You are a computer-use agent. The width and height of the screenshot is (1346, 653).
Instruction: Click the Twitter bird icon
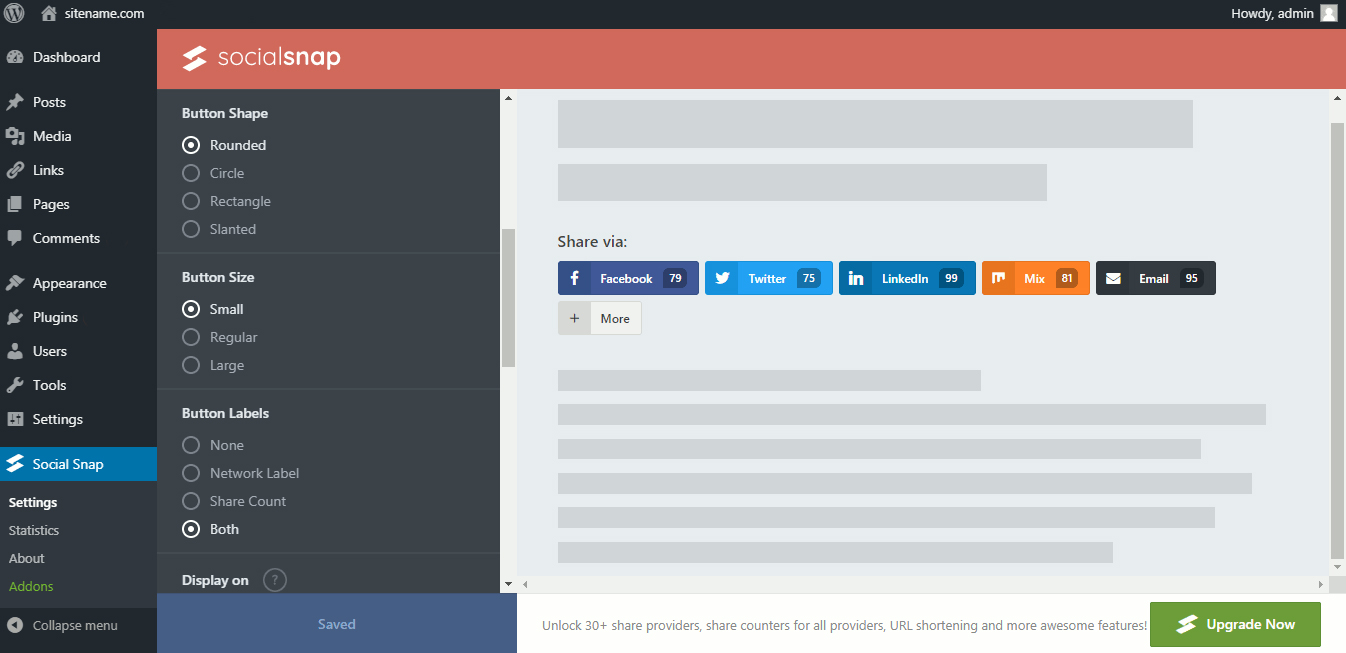[x=722, y=278]
